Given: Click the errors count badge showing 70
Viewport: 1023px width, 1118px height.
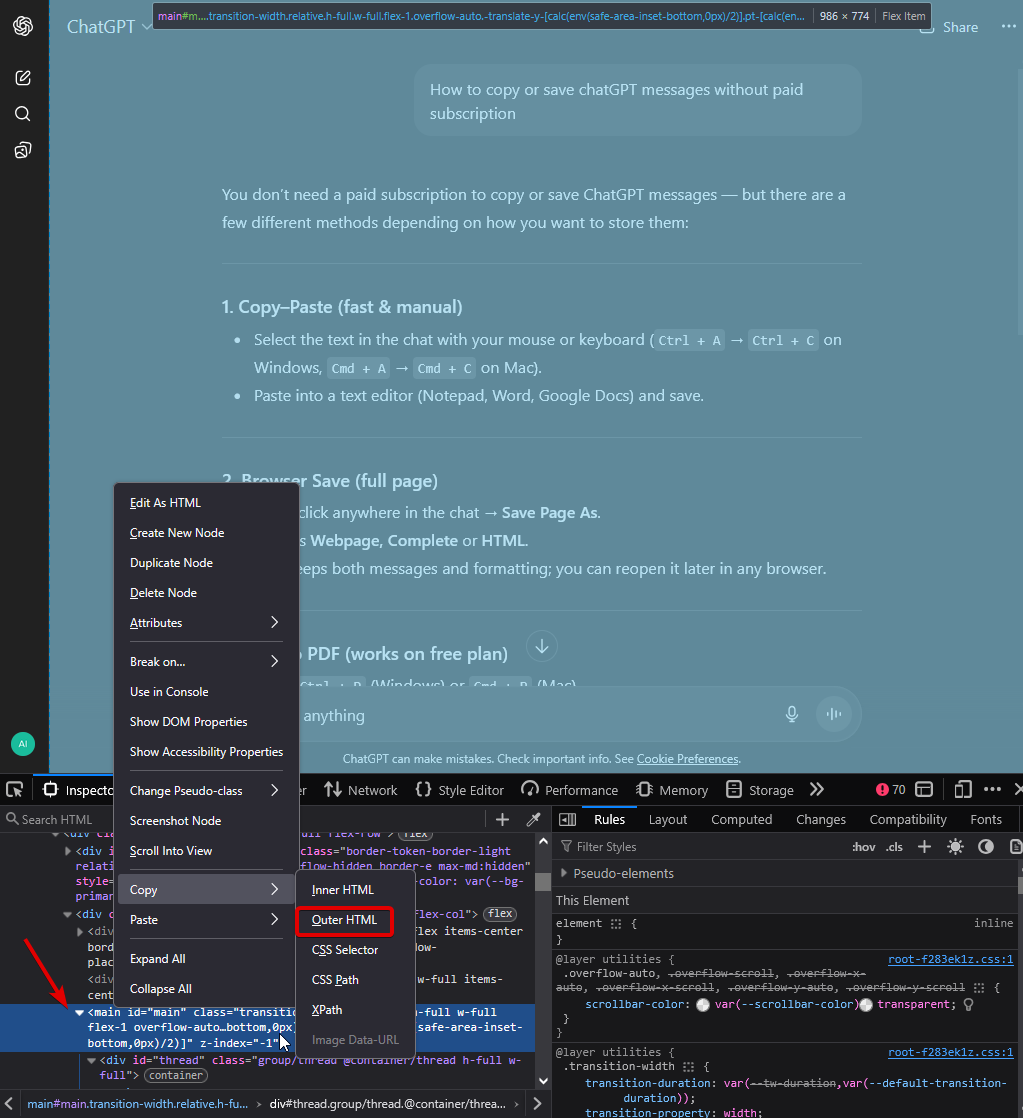Looking at the screenshot, I should click(890, 789).
